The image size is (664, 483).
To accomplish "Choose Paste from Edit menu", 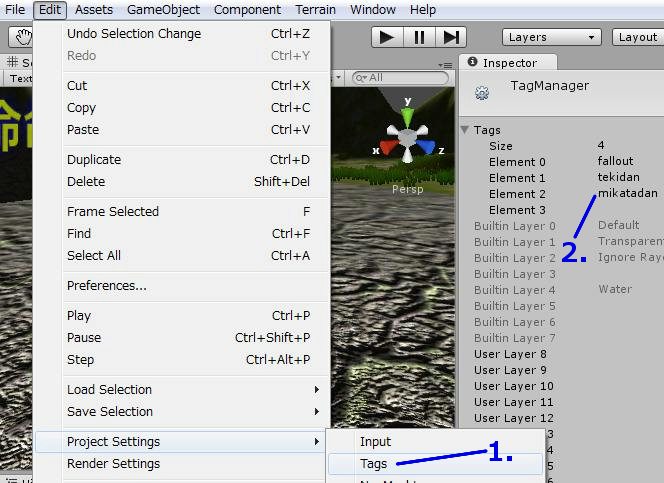I will (183, 130).
